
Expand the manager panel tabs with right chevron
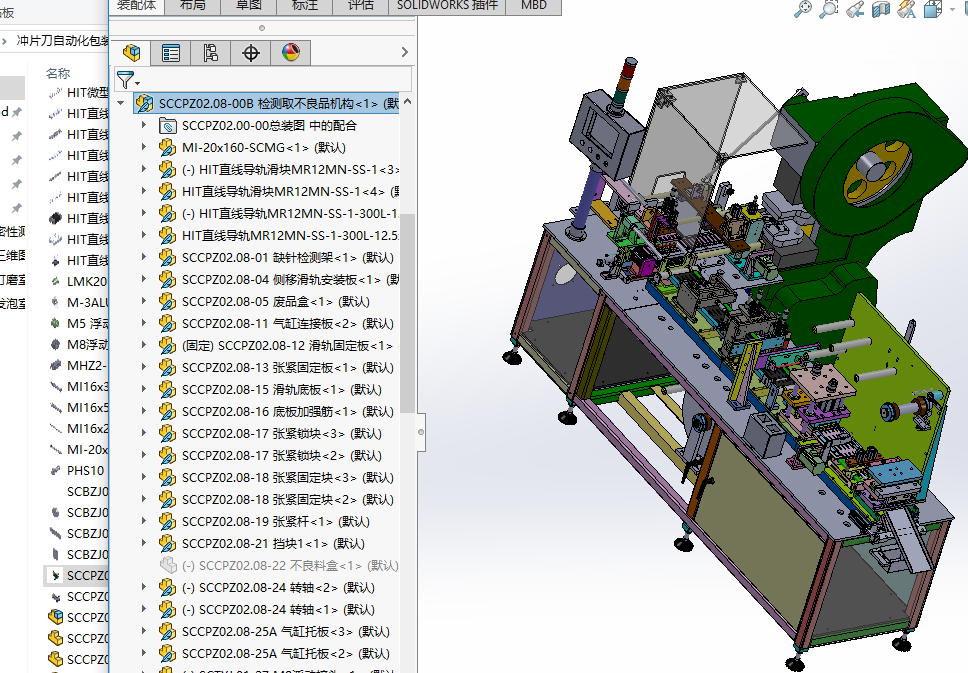click(404, 53)
